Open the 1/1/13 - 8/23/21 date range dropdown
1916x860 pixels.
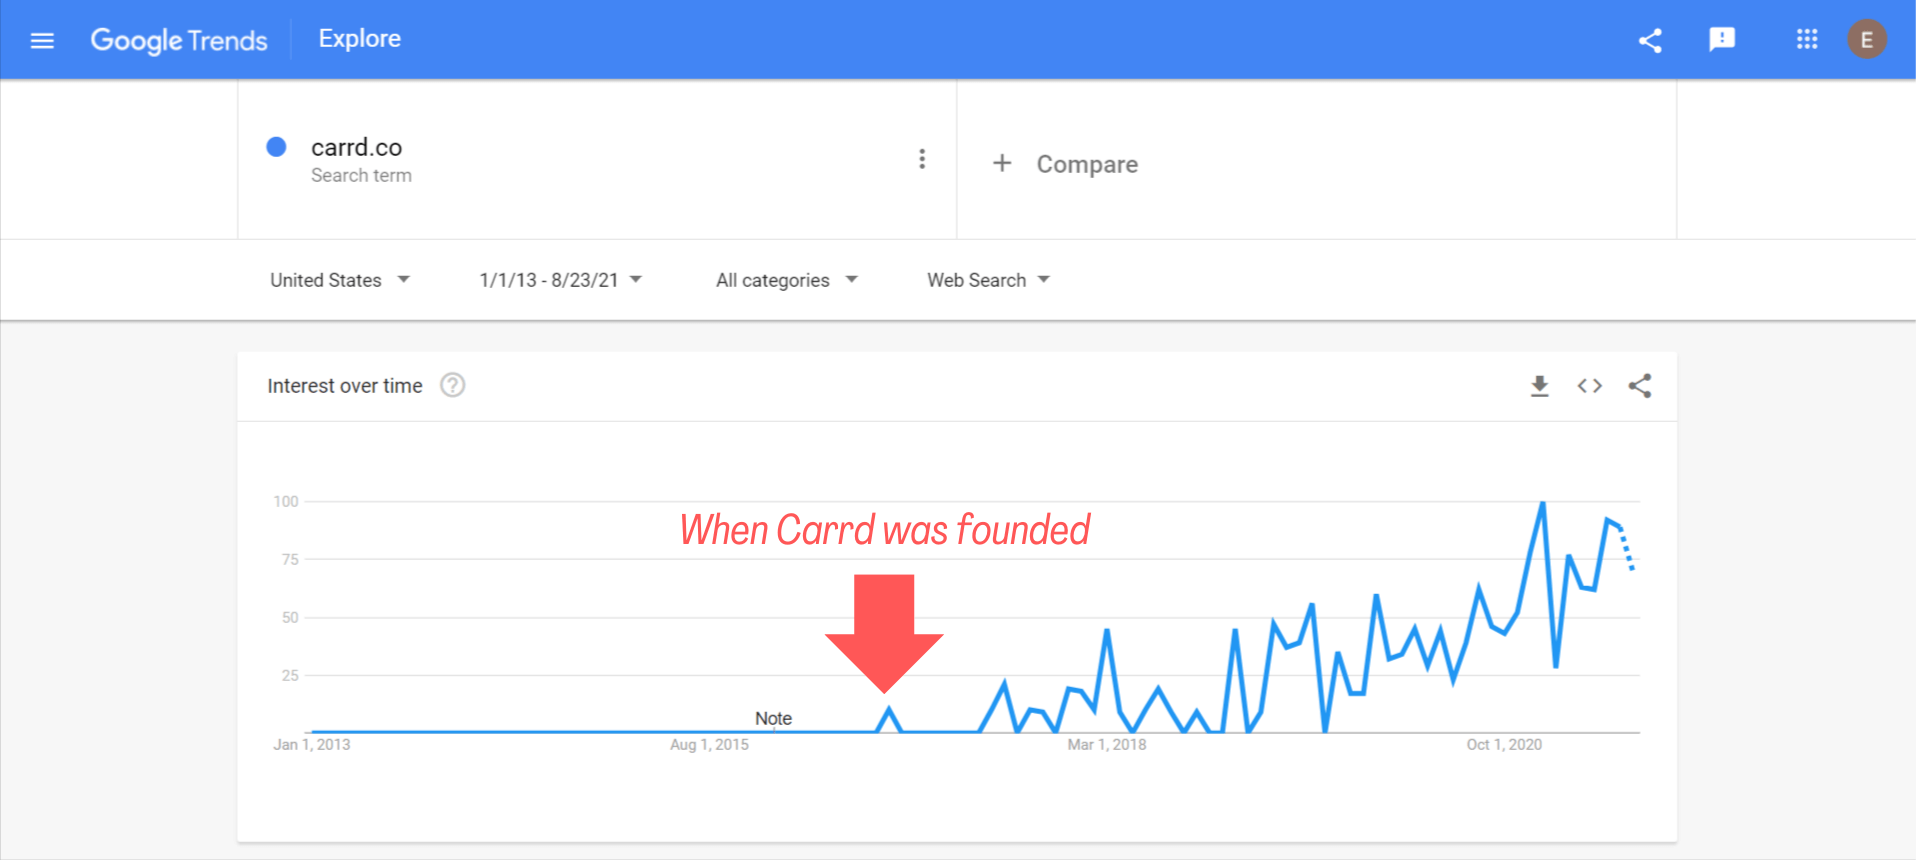[561, 280]
